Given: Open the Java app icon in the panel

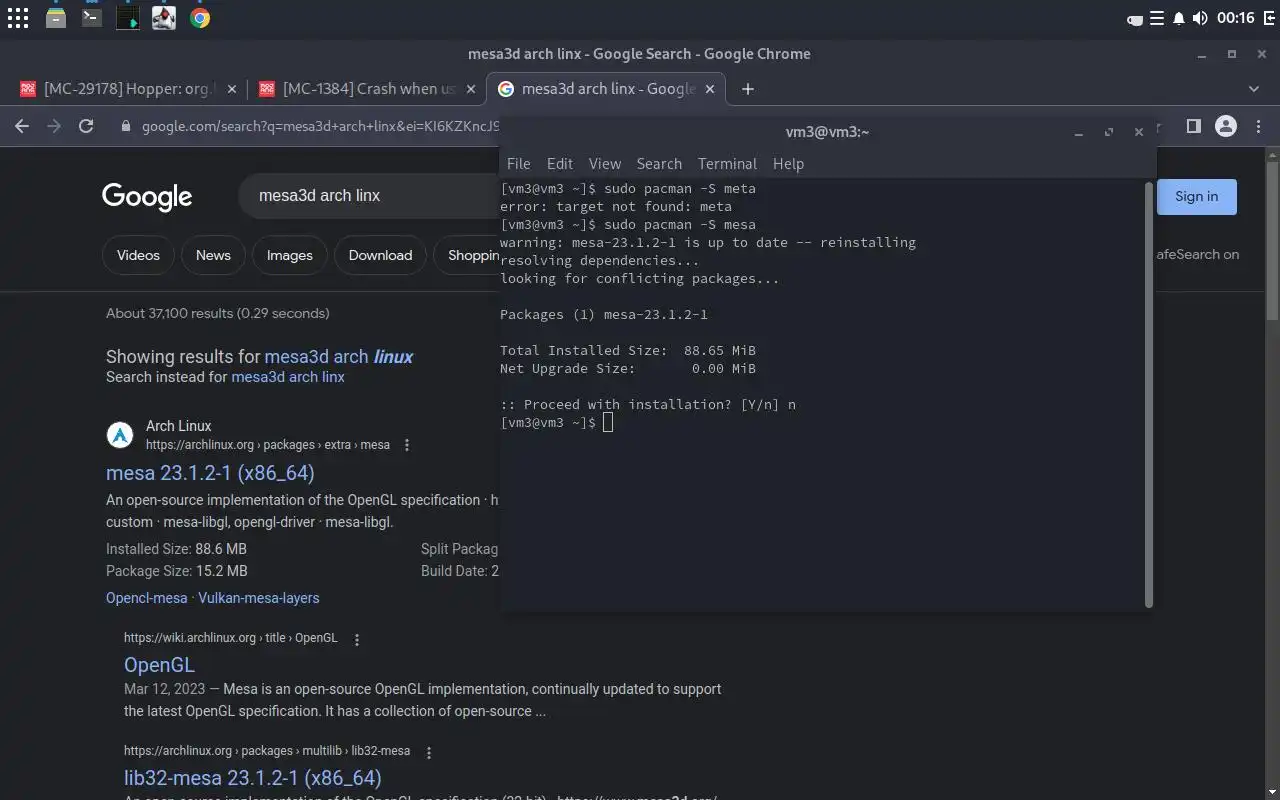Looking at the screenshot, I should 164,17.
